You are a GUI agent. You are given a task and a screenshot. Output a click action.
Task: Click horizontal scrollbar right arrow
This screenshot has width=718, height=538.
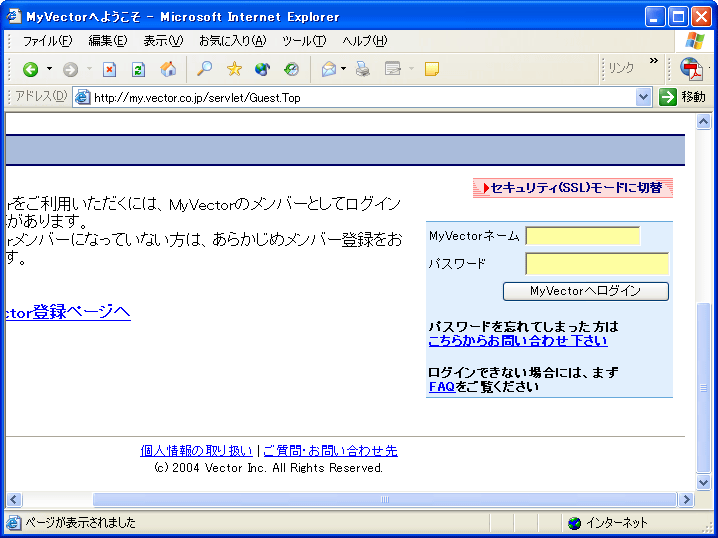[686, 499]
